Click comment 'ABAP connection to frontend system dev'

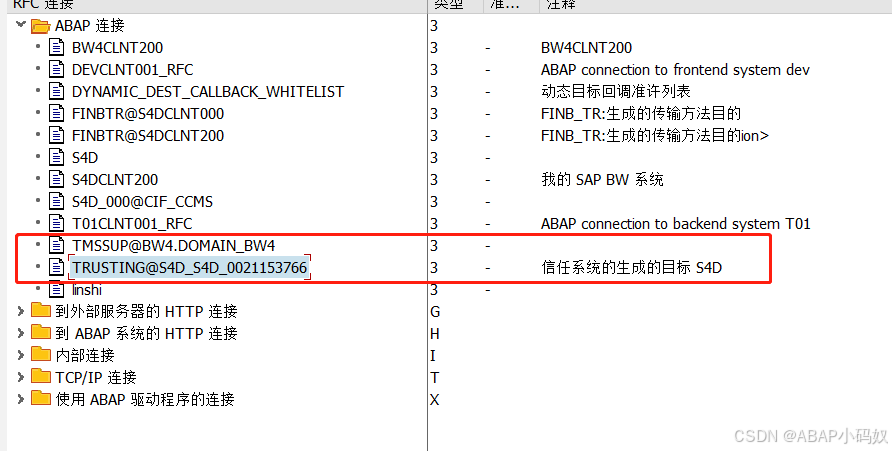point(675,70)
